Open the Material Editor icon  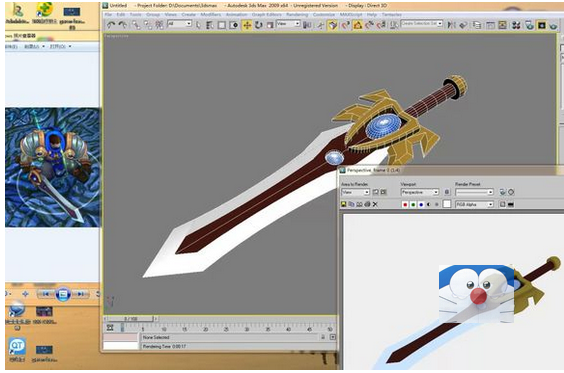click(x=516, y=25)
